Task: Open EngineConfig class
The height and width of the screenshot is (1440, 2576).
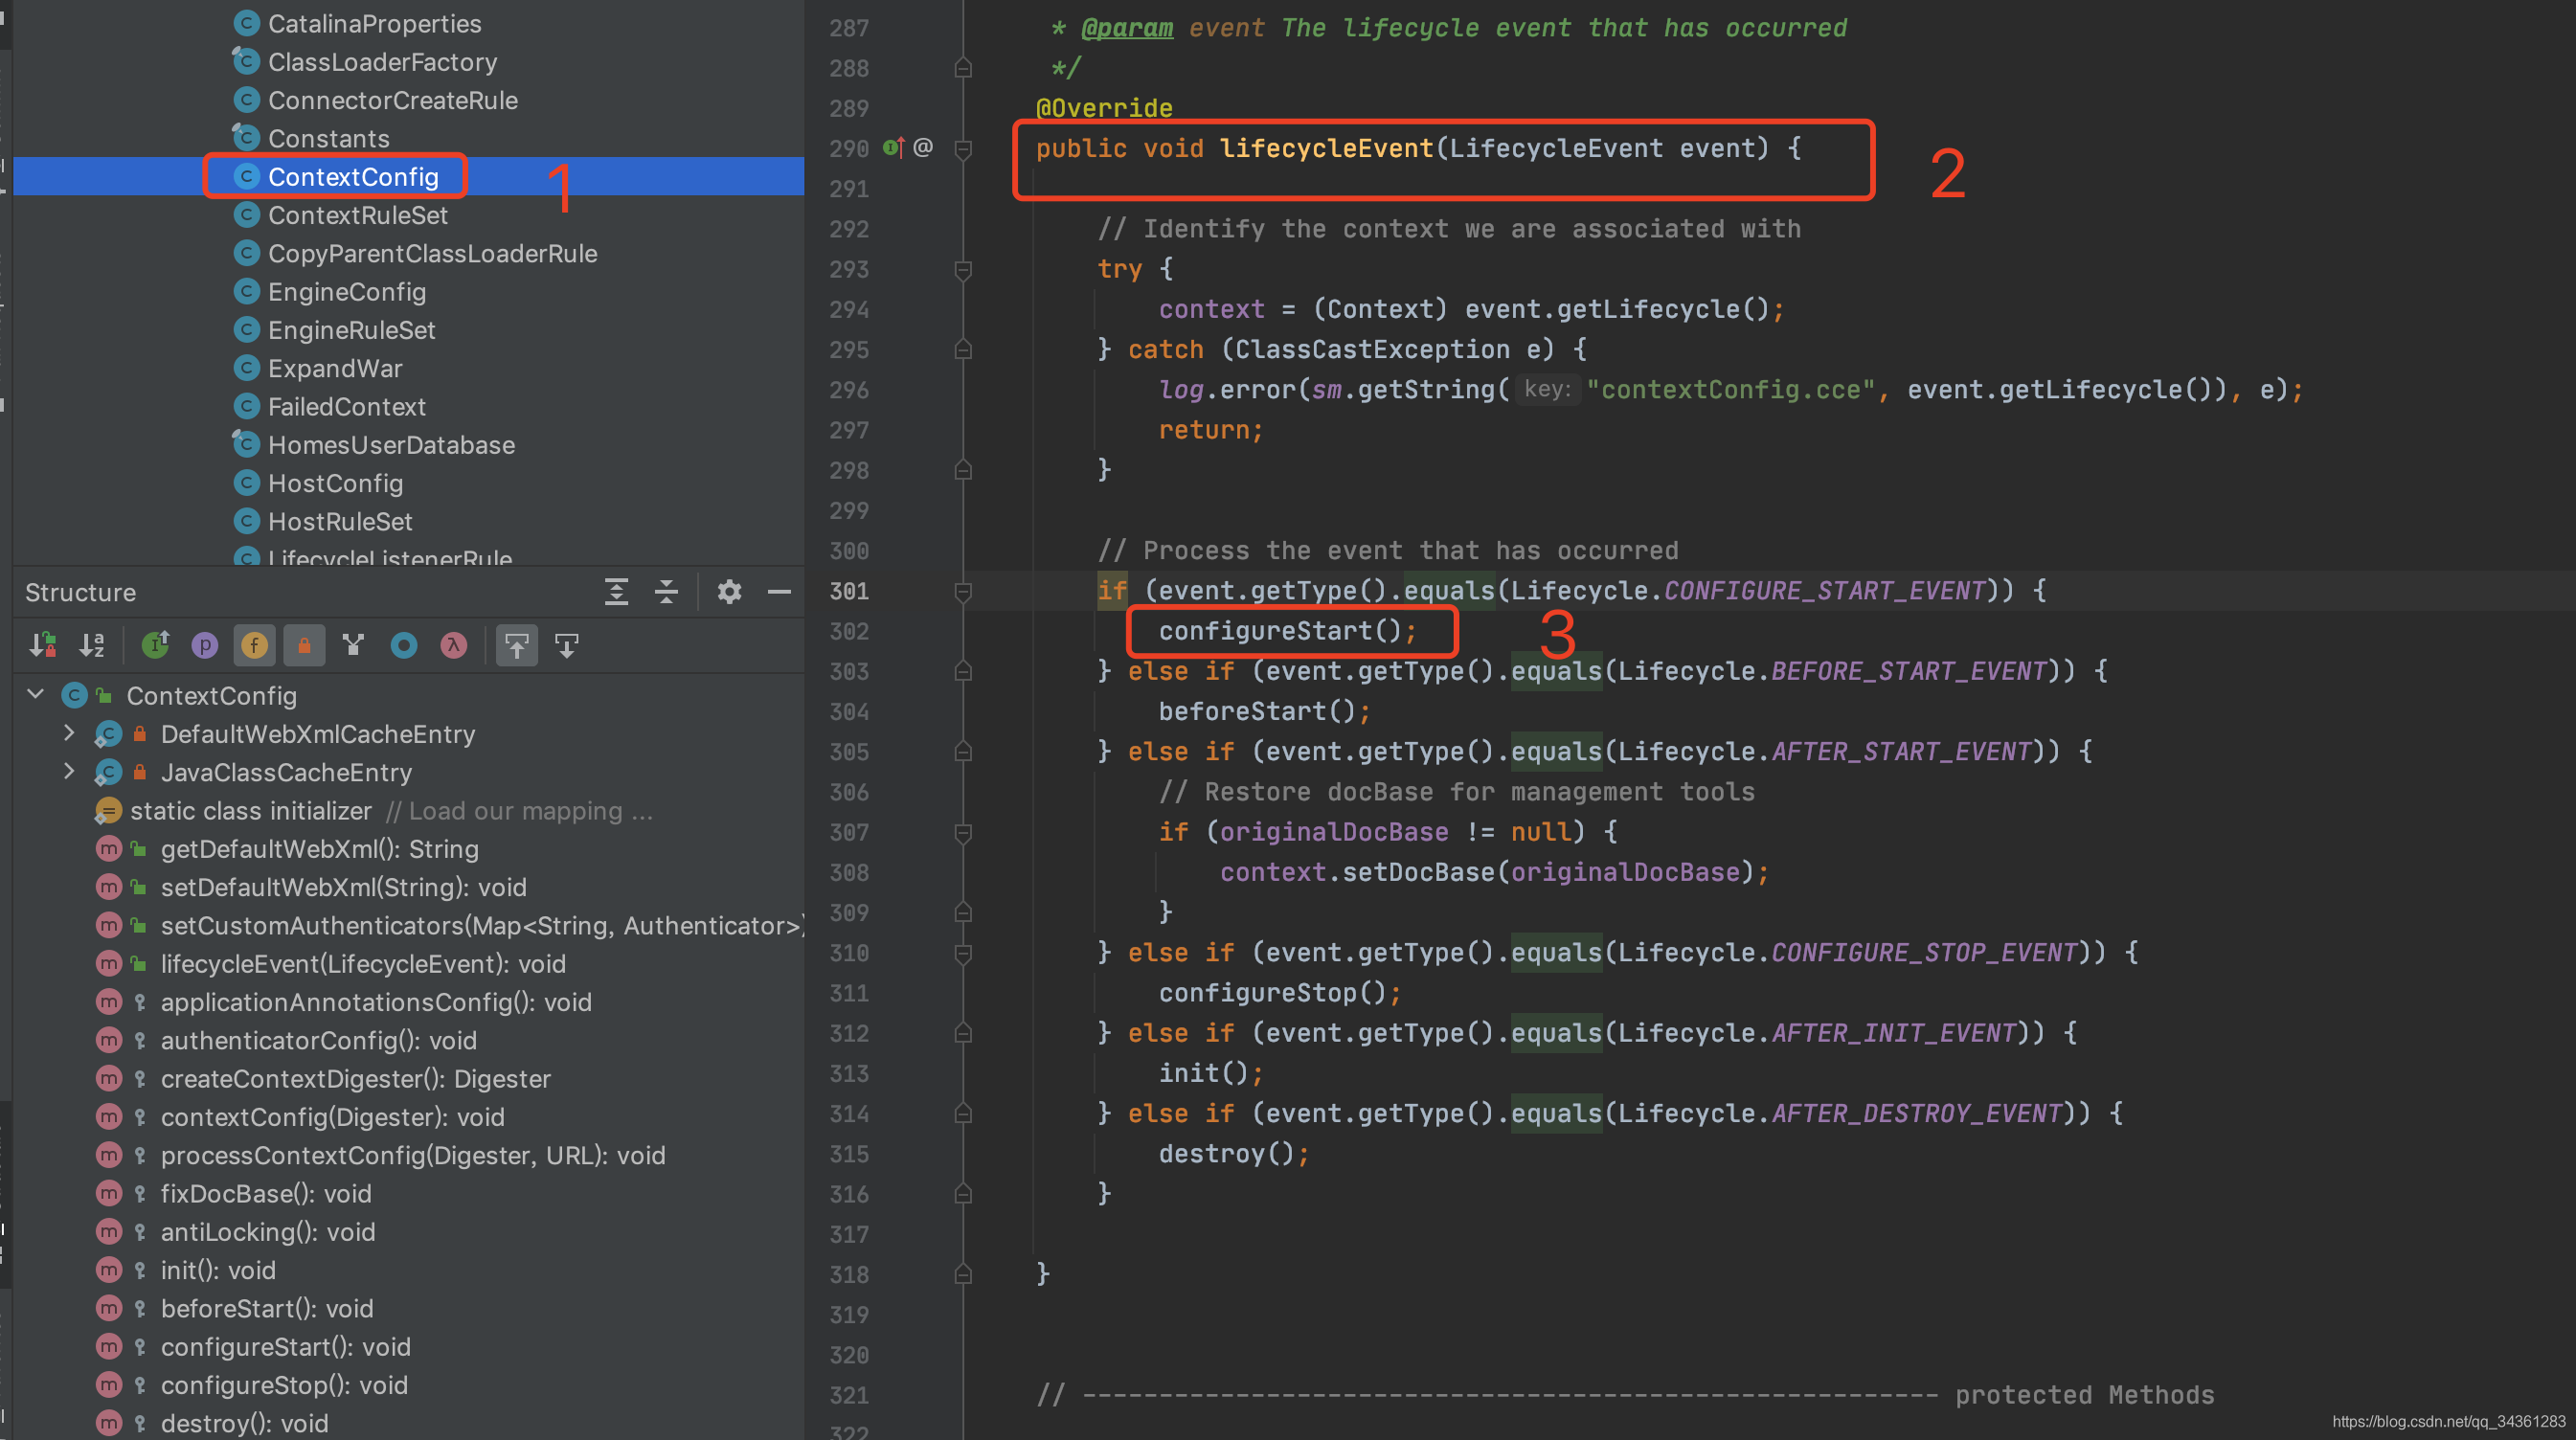Action: tap(346, 292)
